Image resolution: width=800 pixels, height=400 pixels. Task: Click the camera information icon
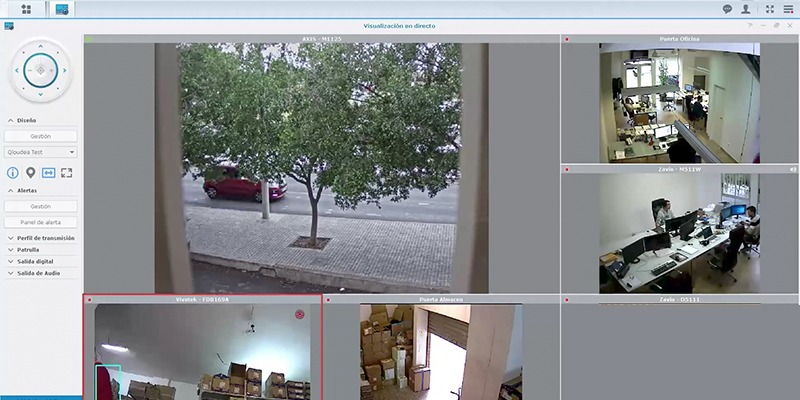pos(13,173)
